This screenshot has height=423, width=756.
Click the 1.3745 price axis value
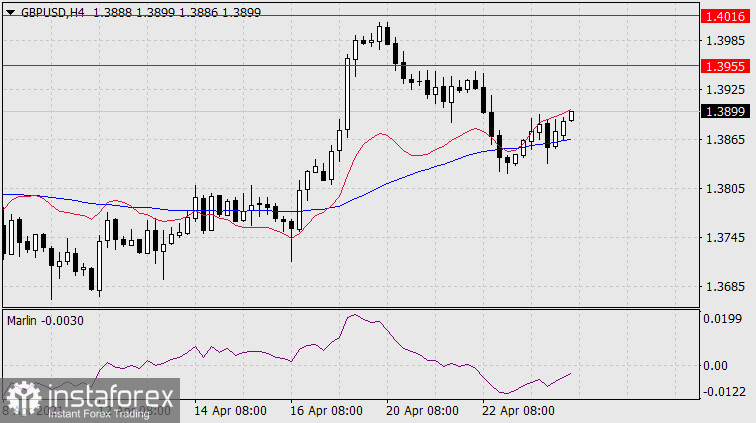(x=725, y=238)
